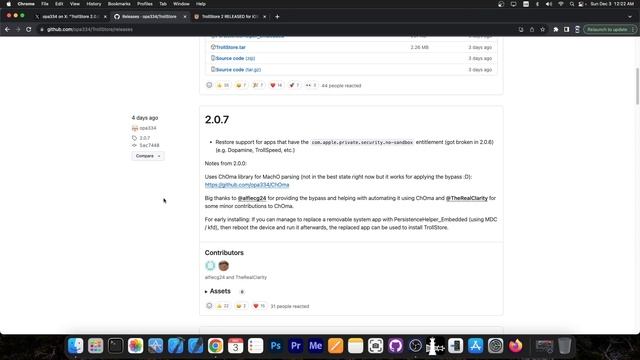Open Chrome File menu
This screenshot has height=360, width=640.
(45, 4)
